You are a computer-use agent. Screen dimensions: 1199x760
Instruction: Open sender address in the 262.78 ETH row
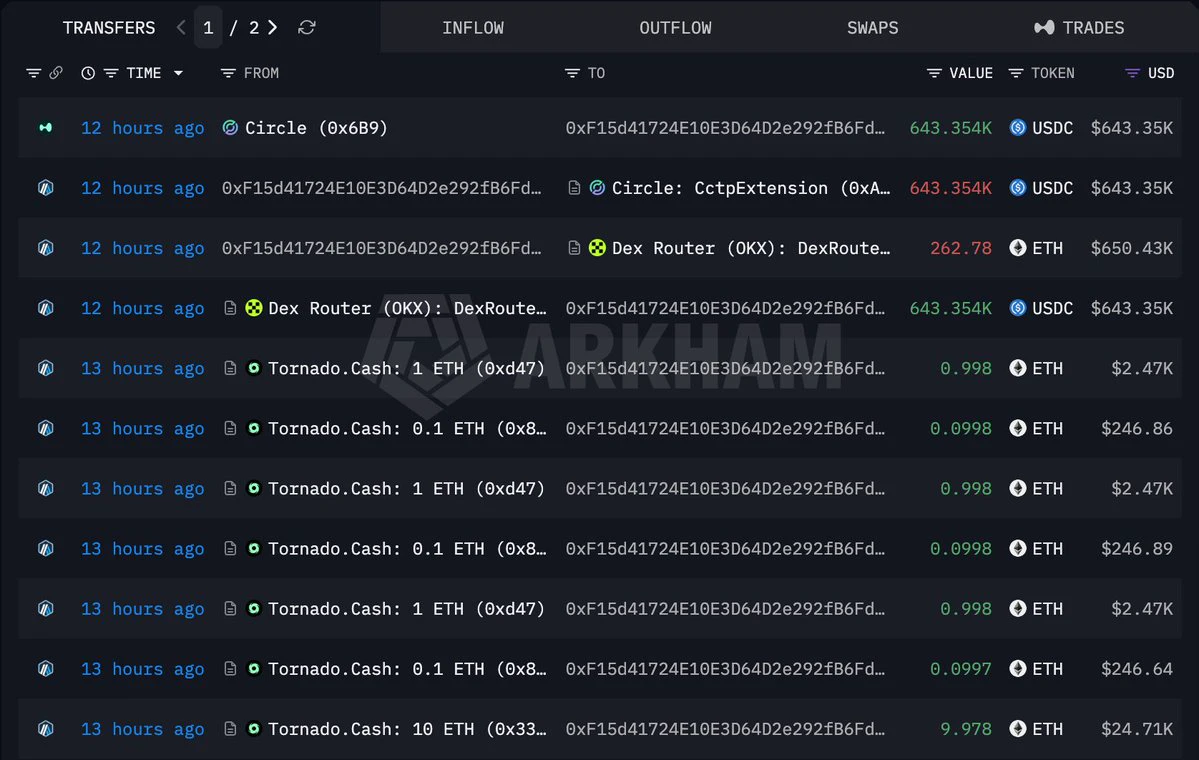click(382, 248)
